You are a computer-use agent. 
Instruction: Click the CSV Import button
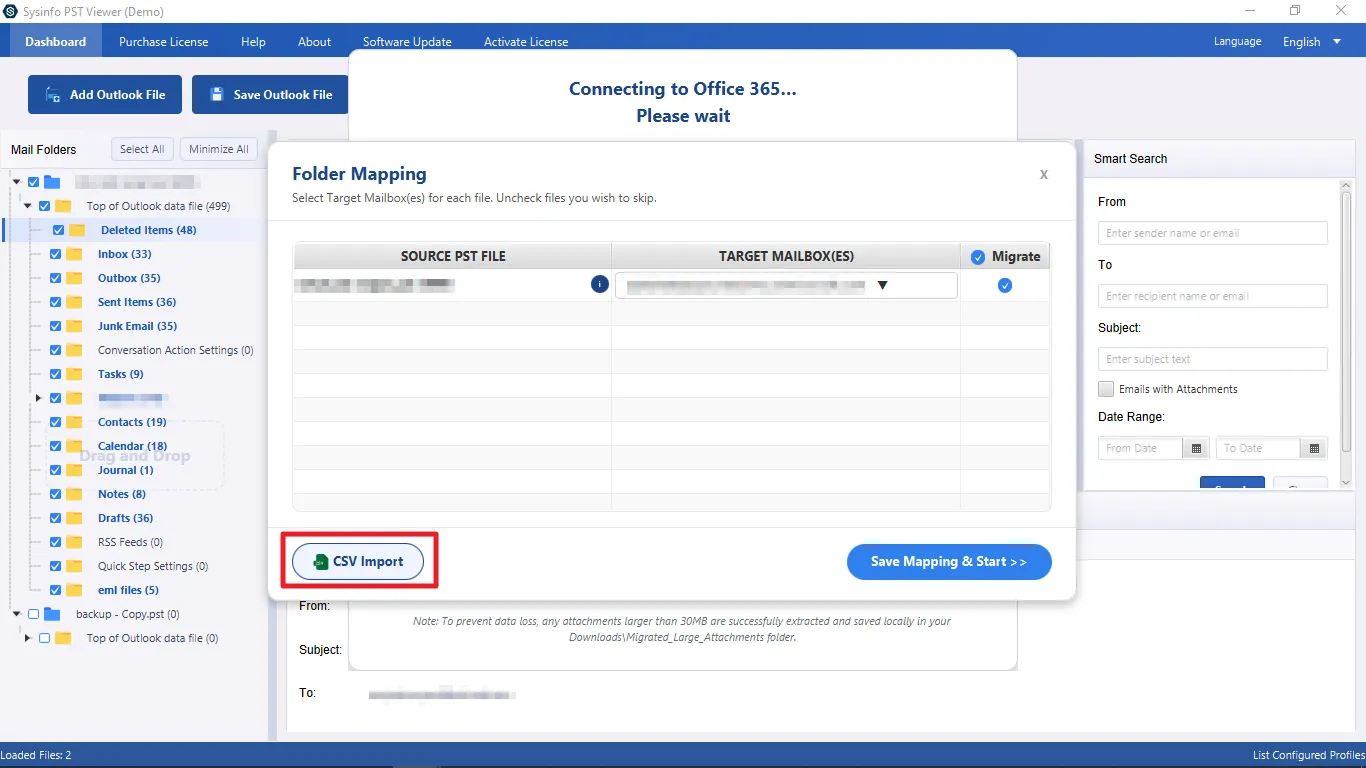(358, 562)
